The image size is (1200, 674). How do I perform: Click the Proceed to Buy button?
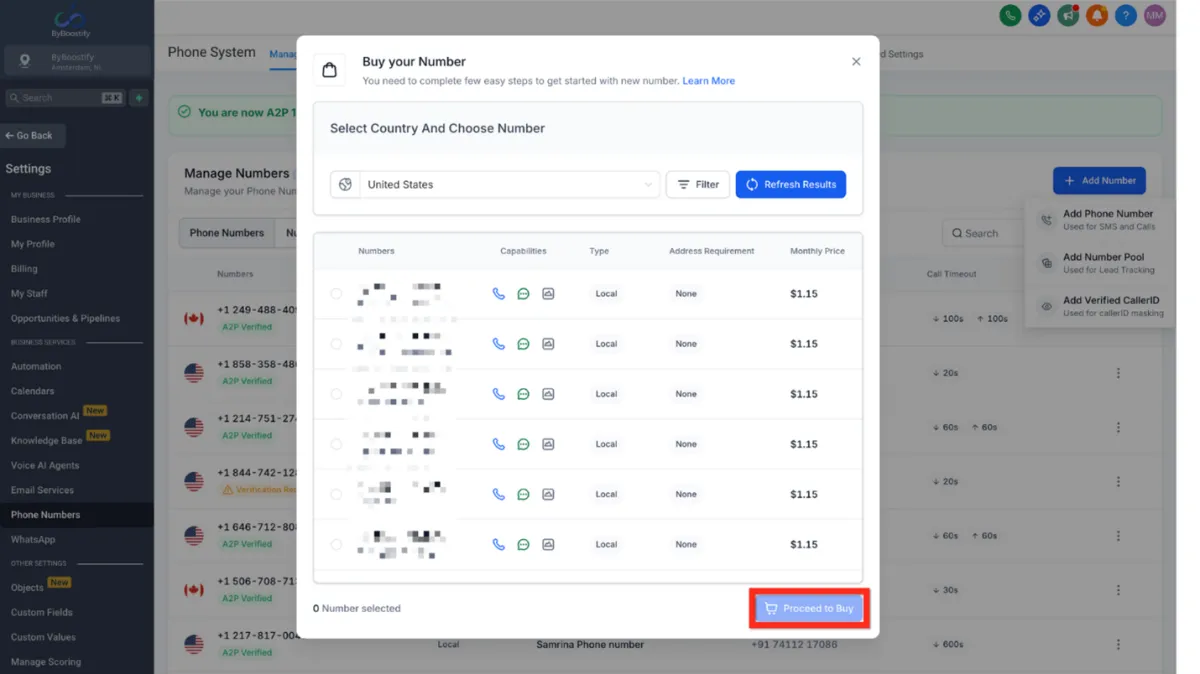point(809,609)
